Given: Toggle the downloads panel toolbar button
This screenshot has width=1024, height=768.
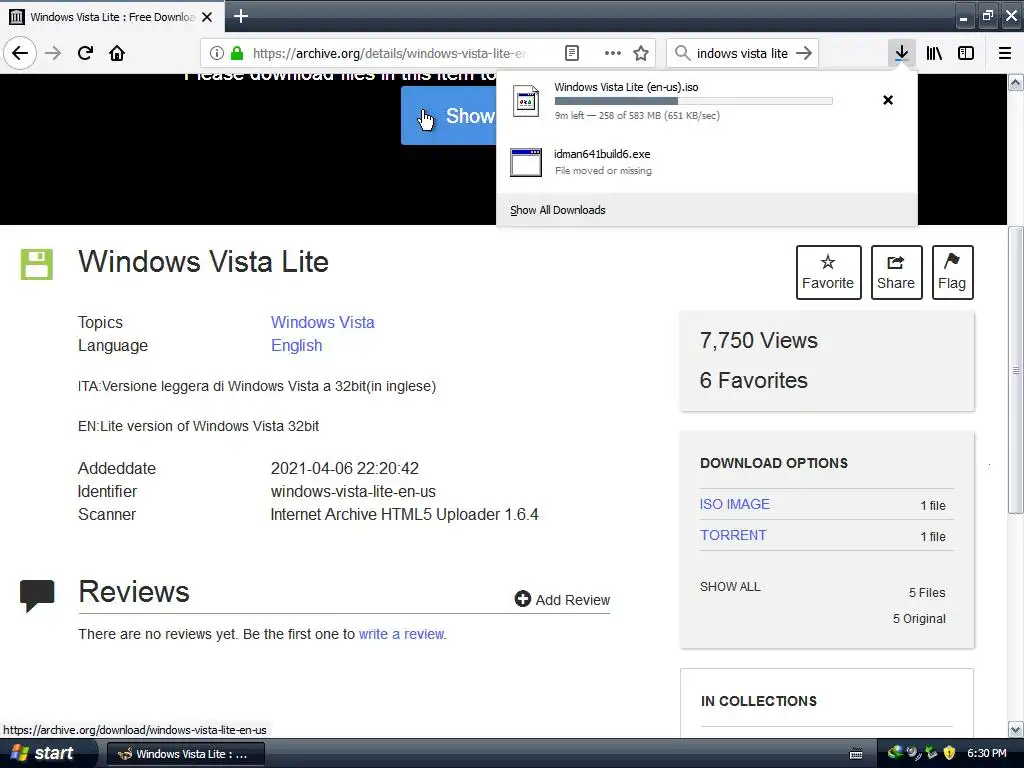Looking at the screenshot, I should (901, 53).
